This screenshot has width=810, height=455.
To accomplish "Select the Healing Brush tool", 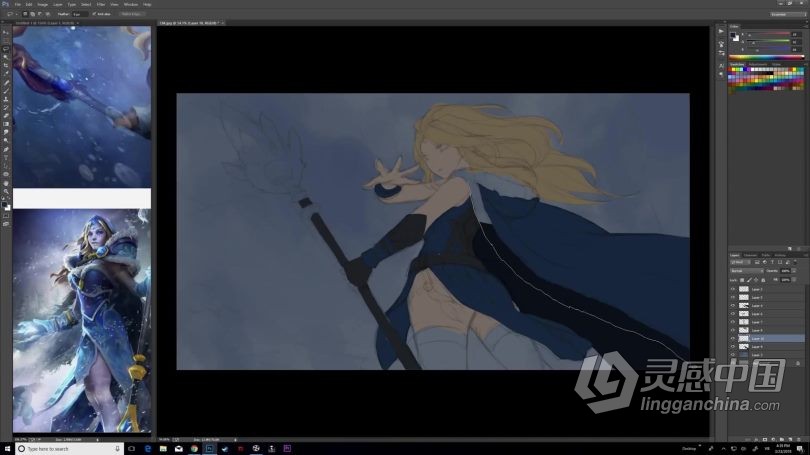I will coord(6,82).
